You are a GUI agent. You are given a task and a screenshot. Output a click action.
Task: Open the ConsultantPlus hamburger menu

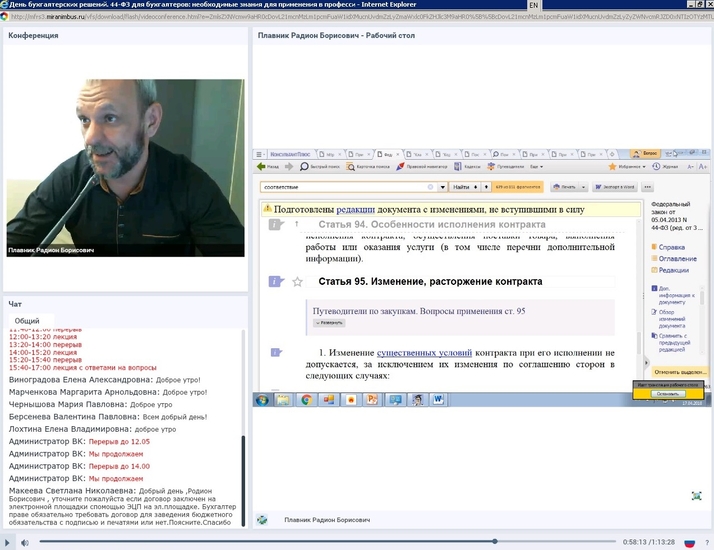coord(260,154)
